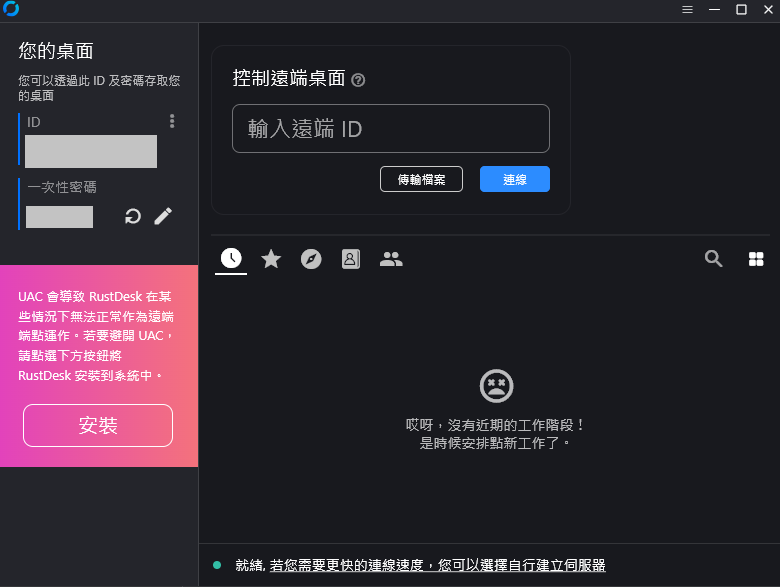Click the search magnifier icon
The width and height of the screenshot is (780, 587).
click(x=713, y=259)
